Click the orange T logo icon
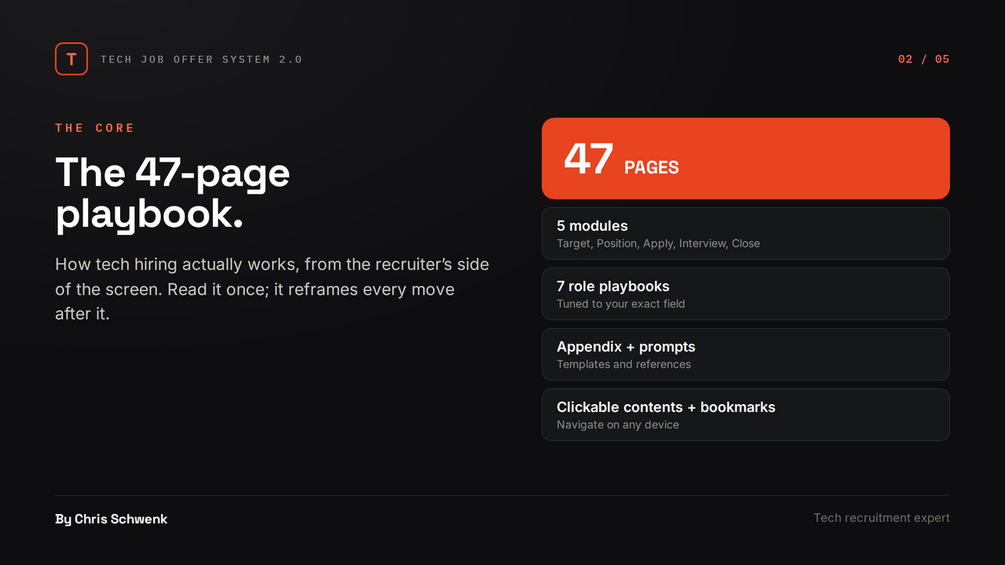 pyautogui.click(x=71, y=59)
